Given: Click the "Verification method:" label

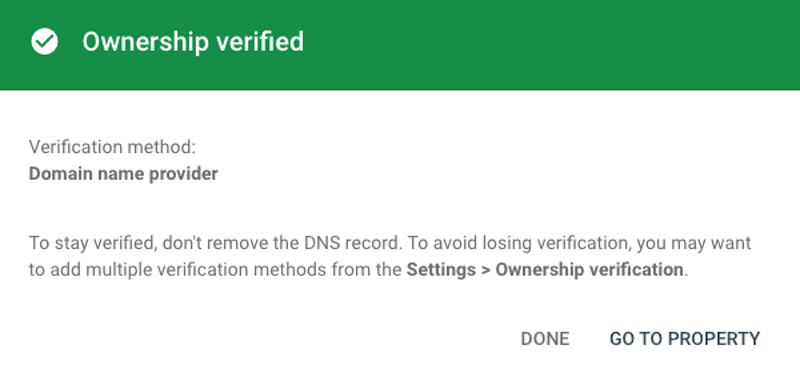Looking at the screenshot, I should click(x=112, y=147).
